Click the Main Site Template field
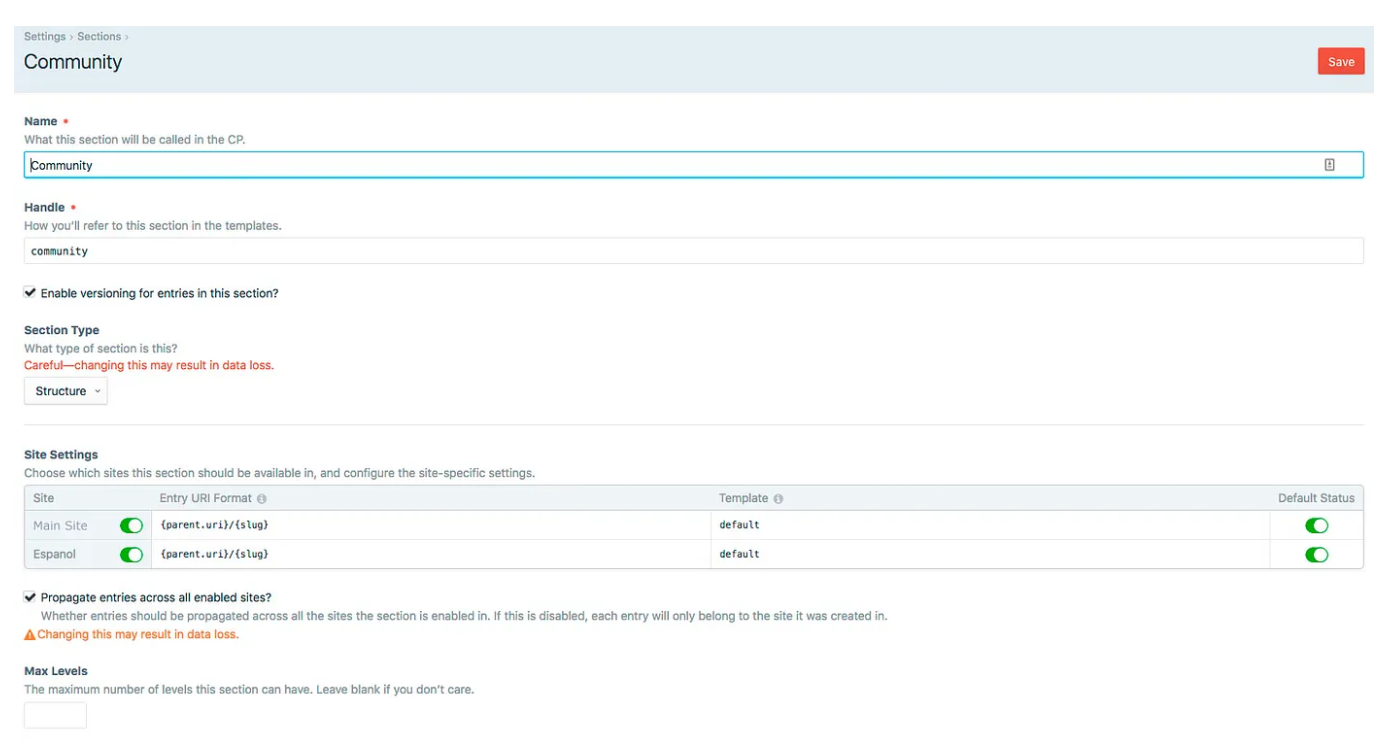Viewport: 1398px width, 754px height. click(x=990, y=525)
